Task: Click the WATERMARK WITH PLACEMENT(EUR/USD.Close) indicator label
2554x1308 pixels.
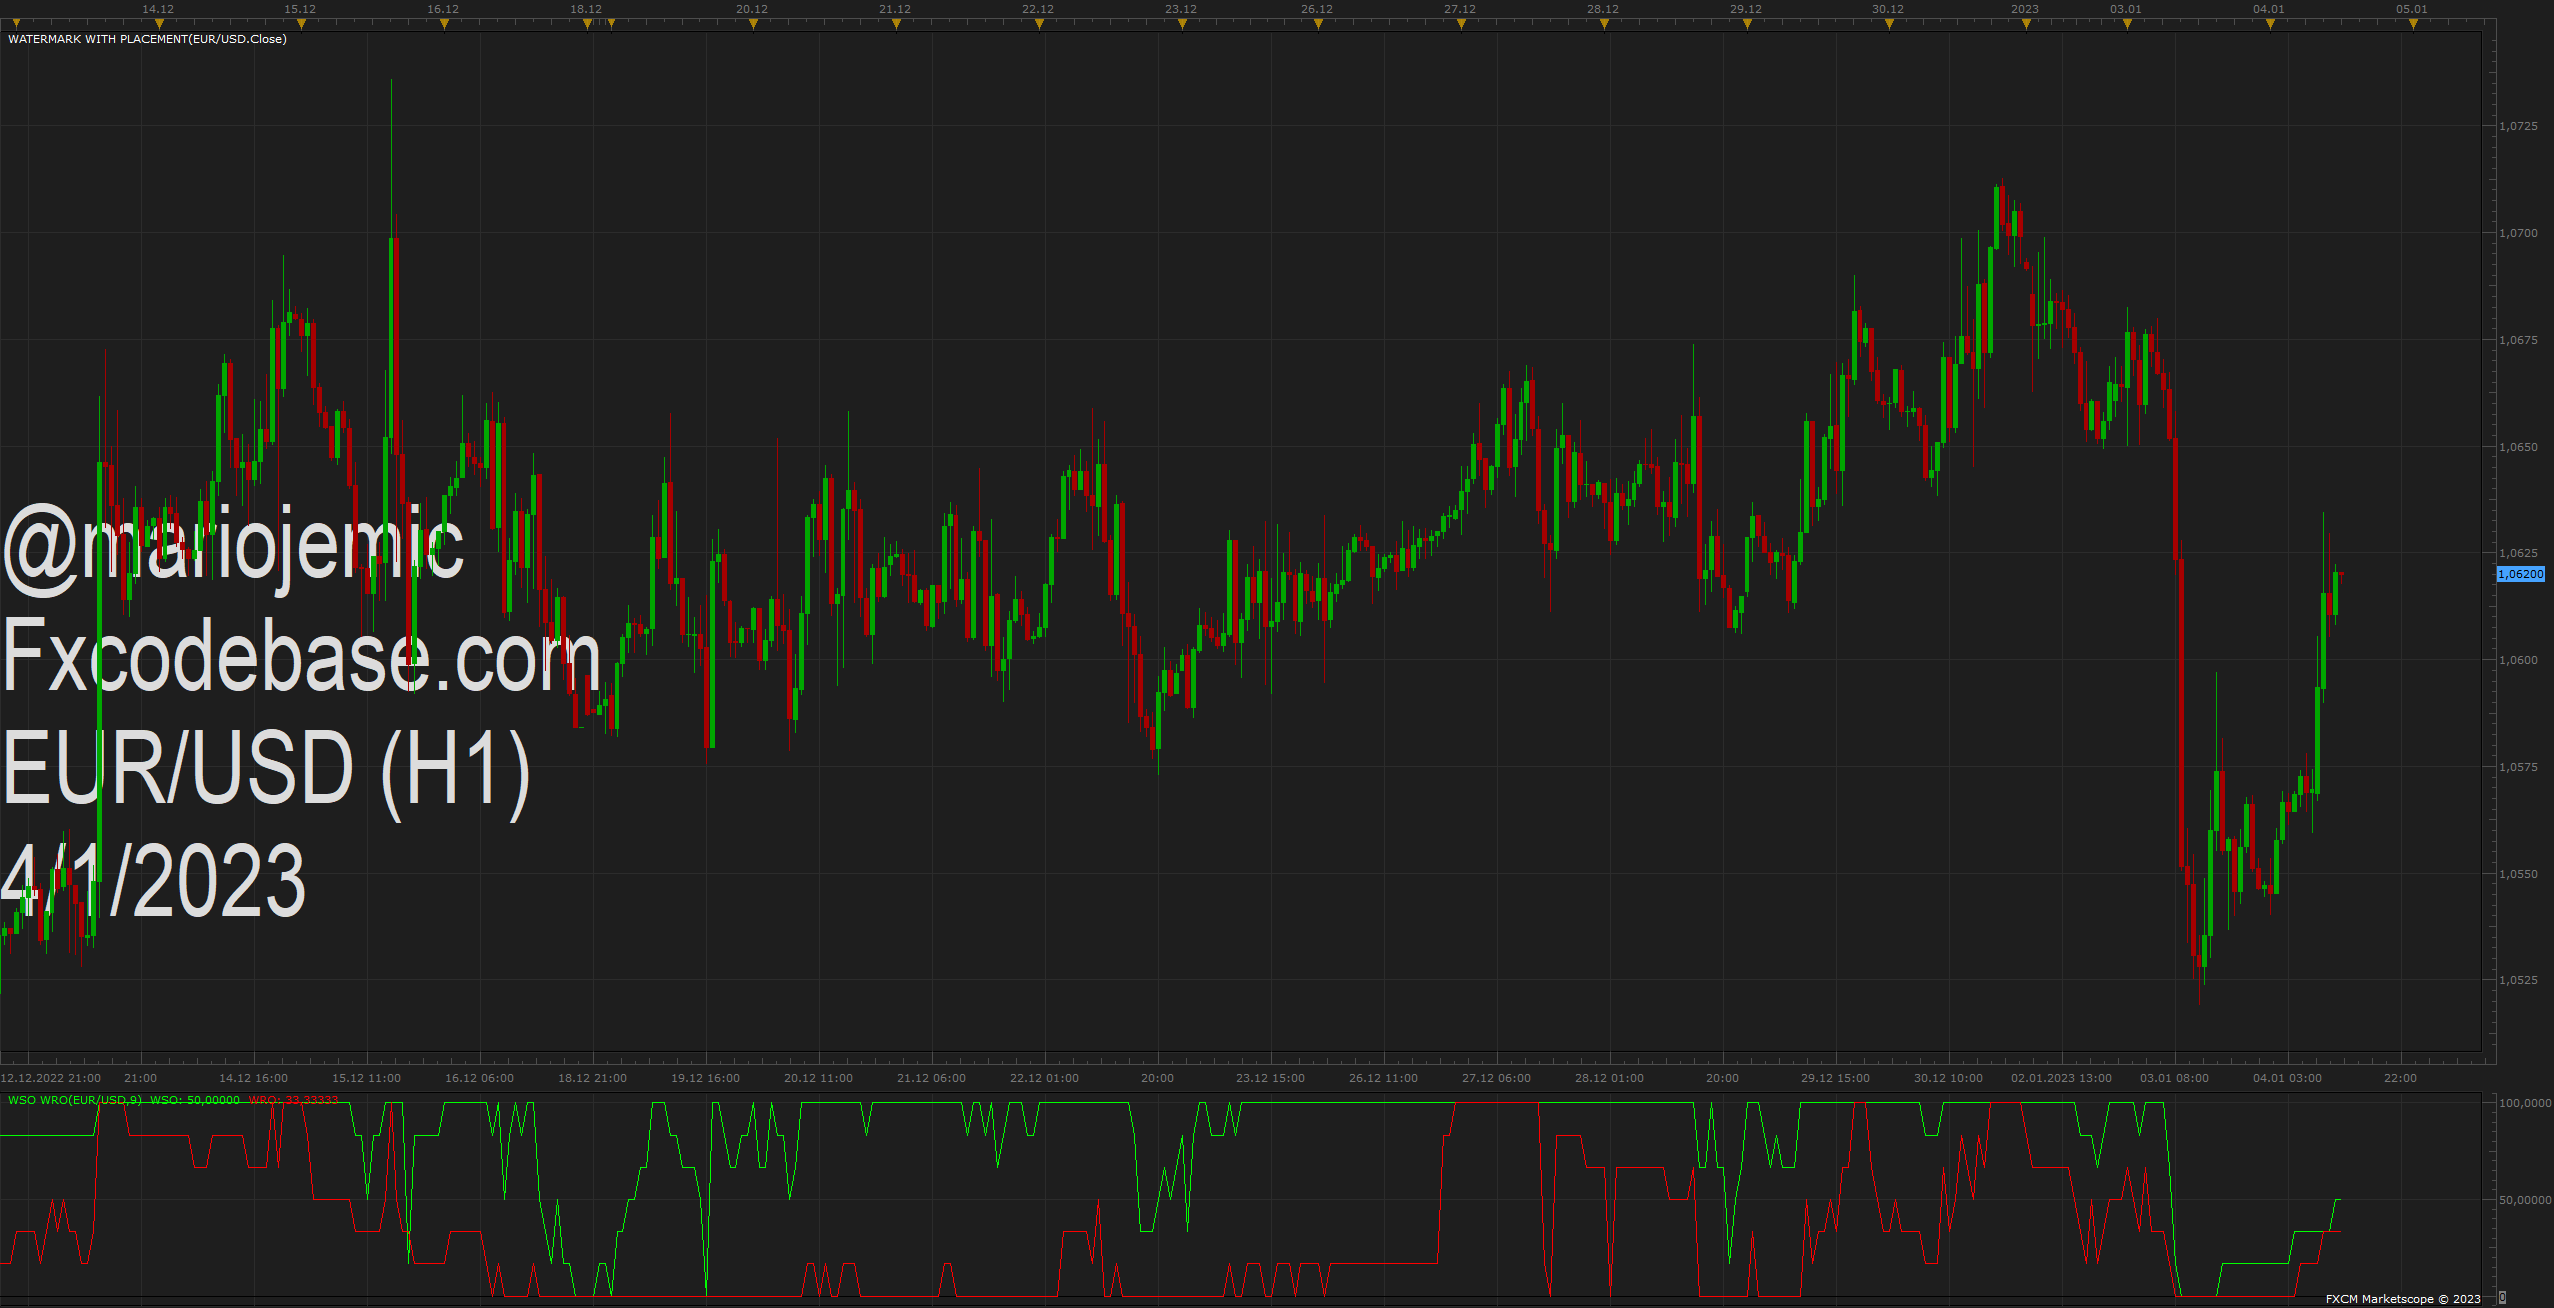Action: tap(147, 39)
